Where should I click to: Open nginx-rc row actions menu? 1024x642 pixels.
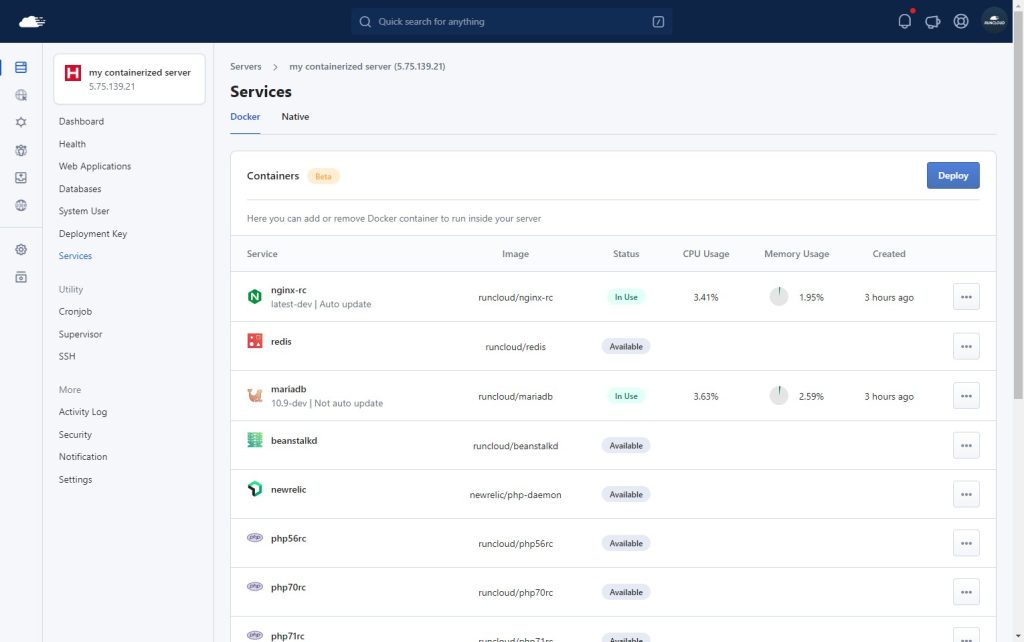966,297
